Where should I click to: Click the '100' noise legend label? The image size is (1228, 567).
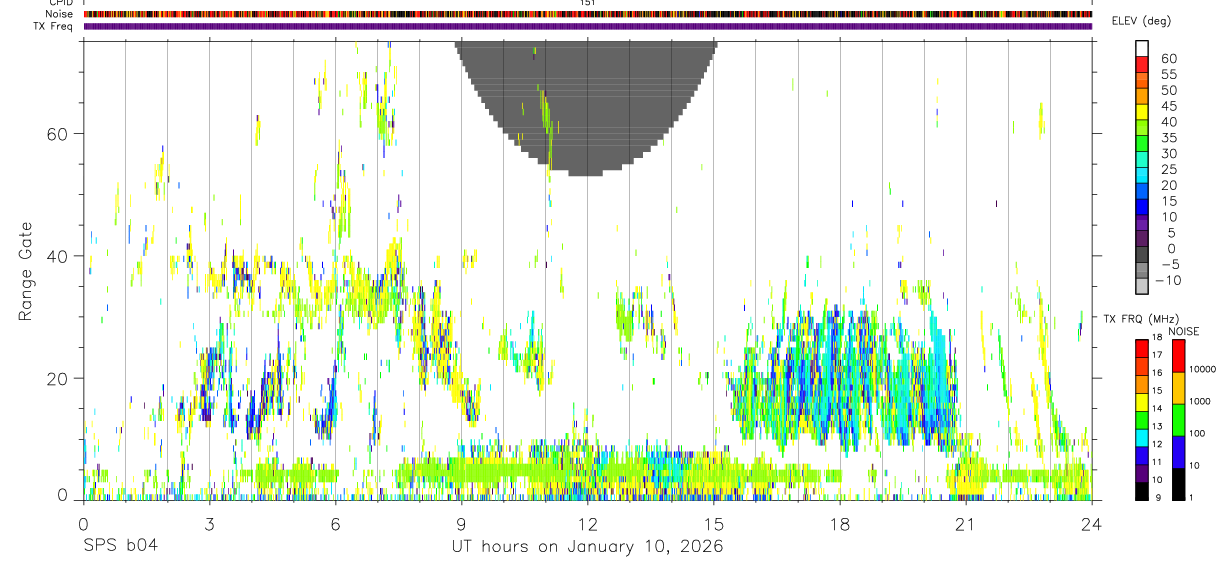point(1196,433)
